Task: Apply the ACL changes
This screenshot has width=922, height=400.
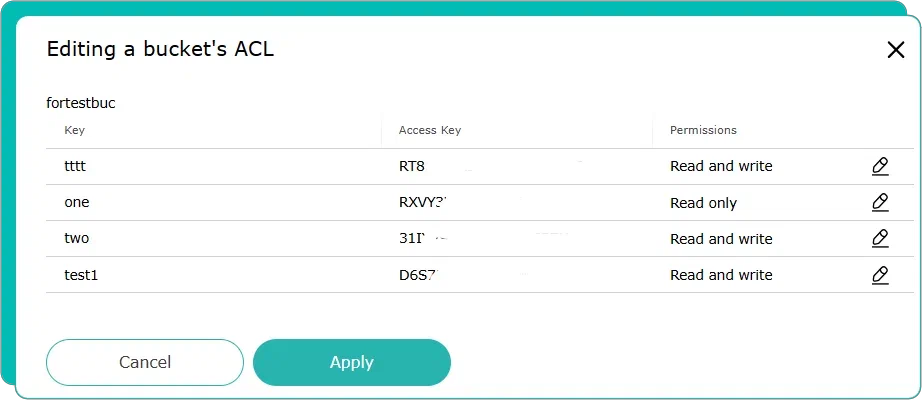Action: [x=352, y=362]
